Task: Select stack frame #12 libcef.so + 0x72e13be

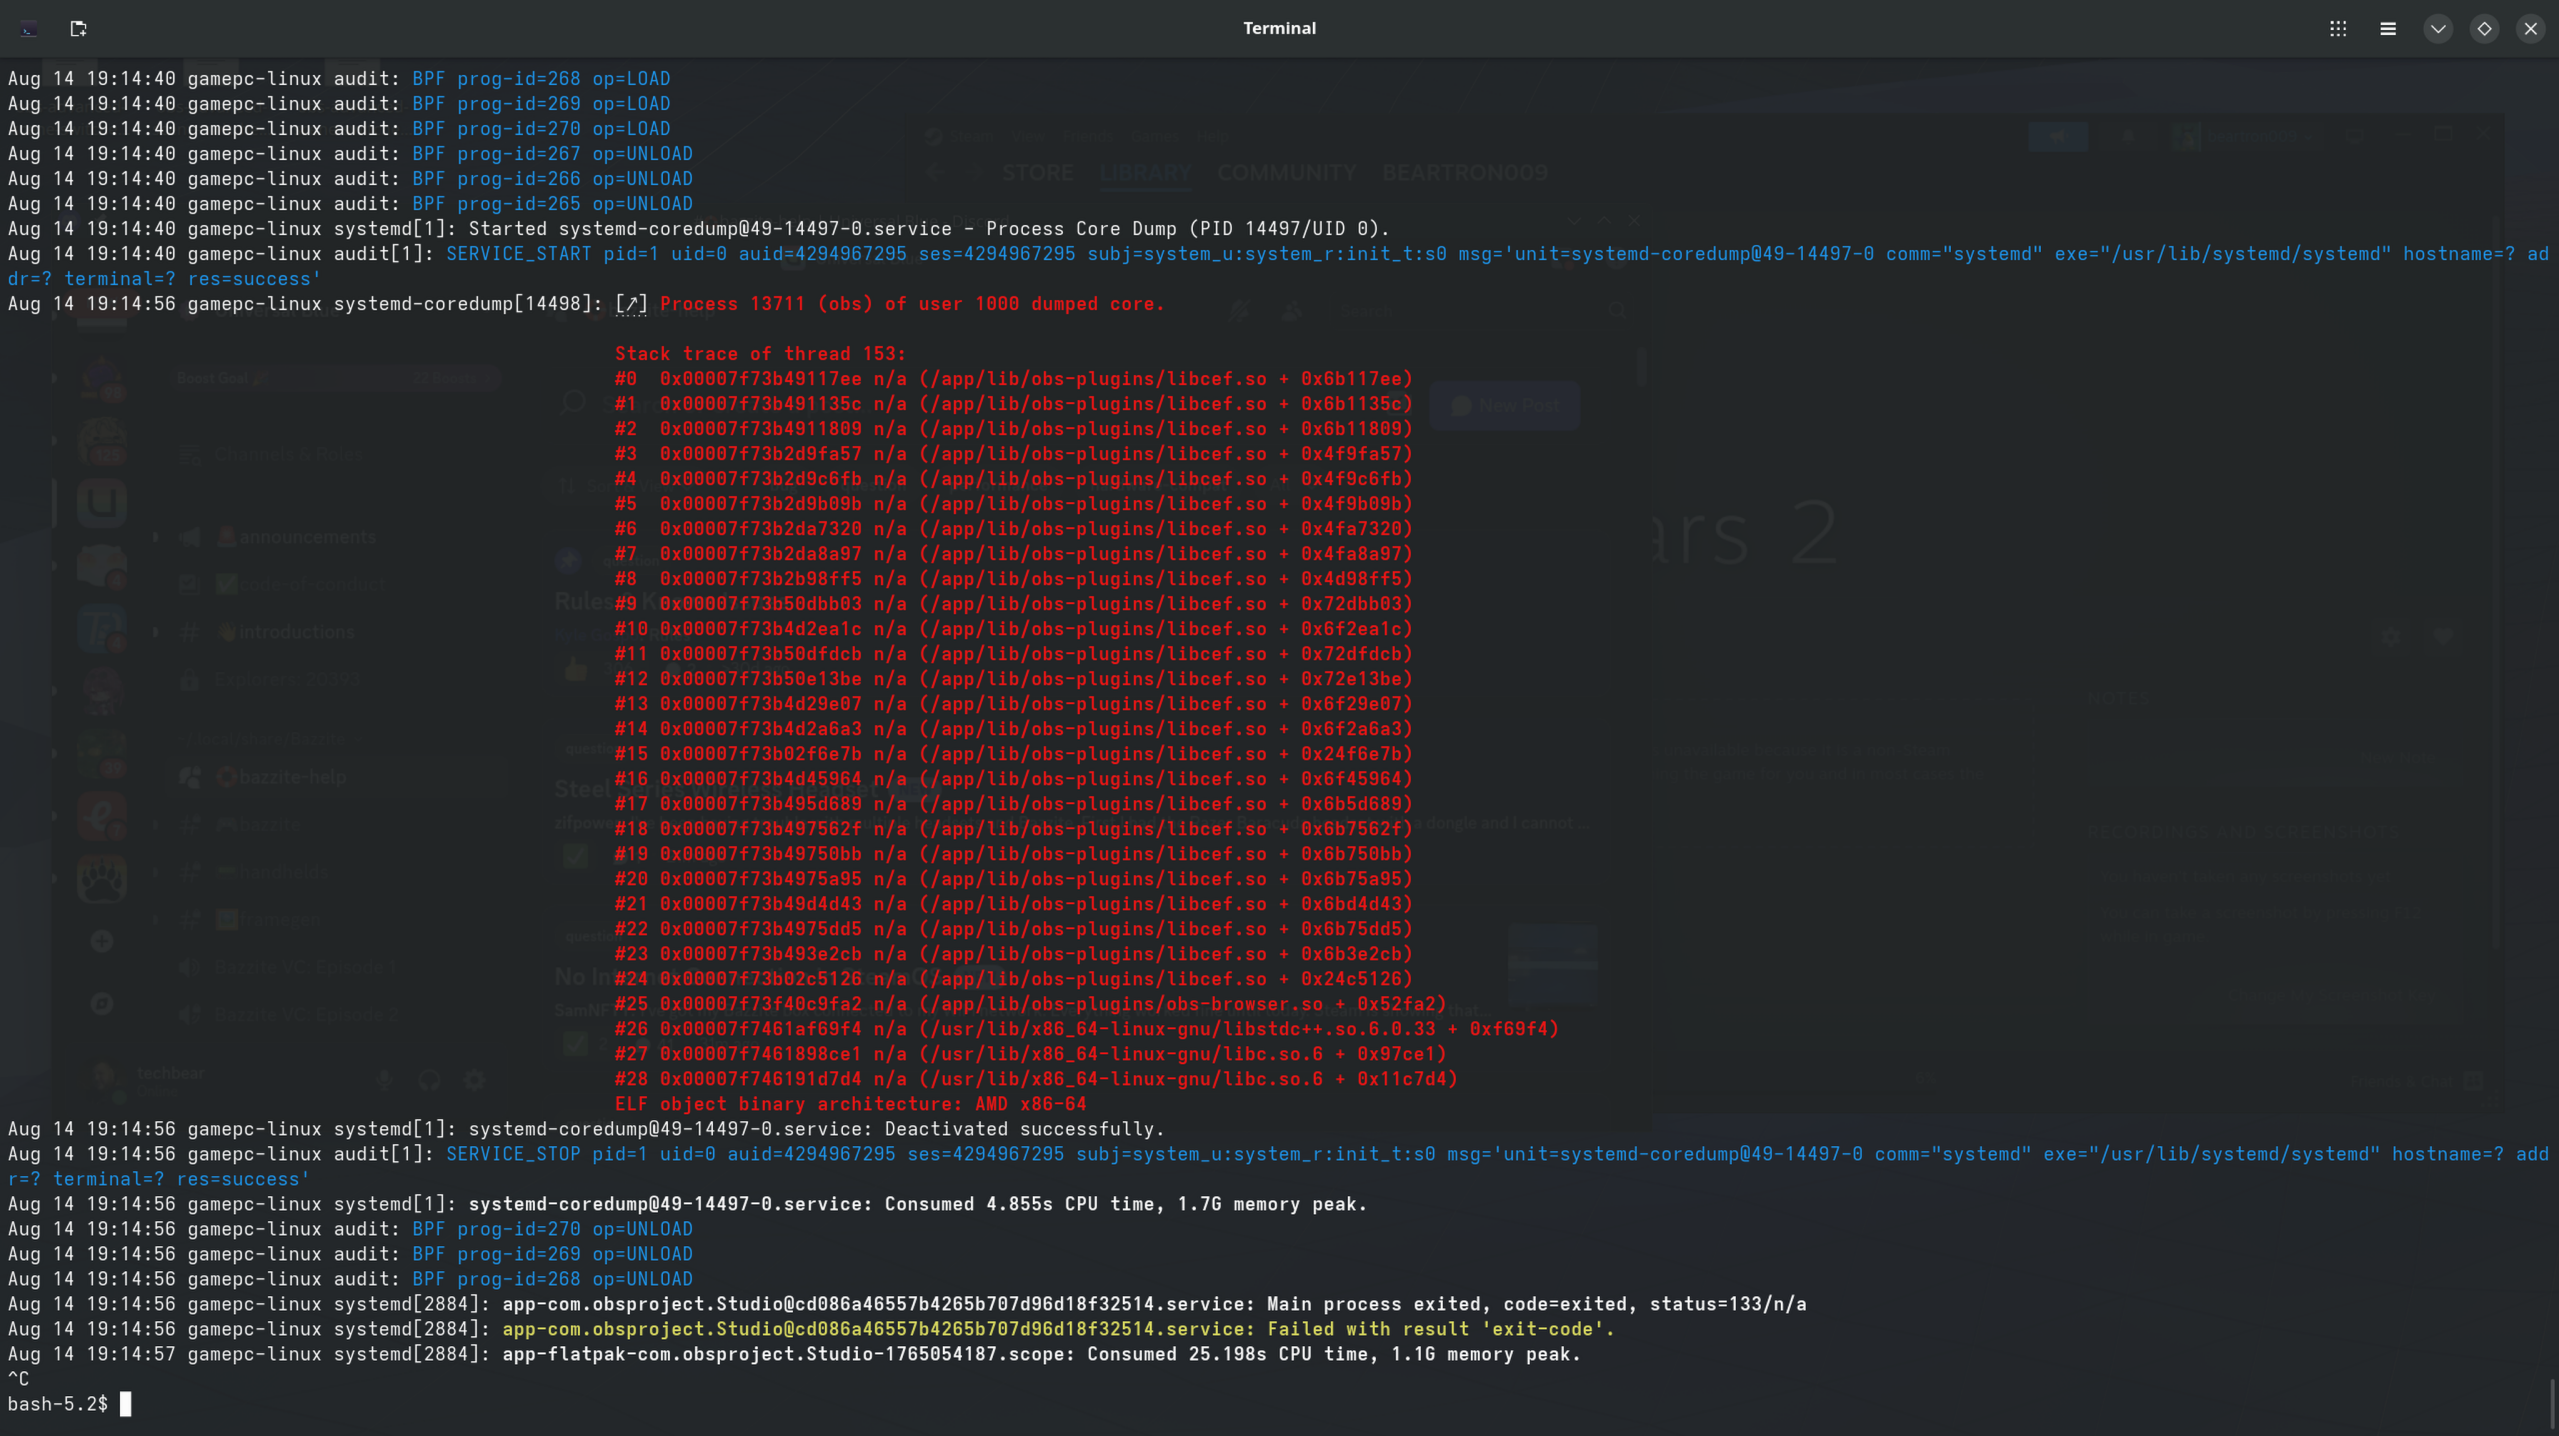Action: pos(1013,679)
